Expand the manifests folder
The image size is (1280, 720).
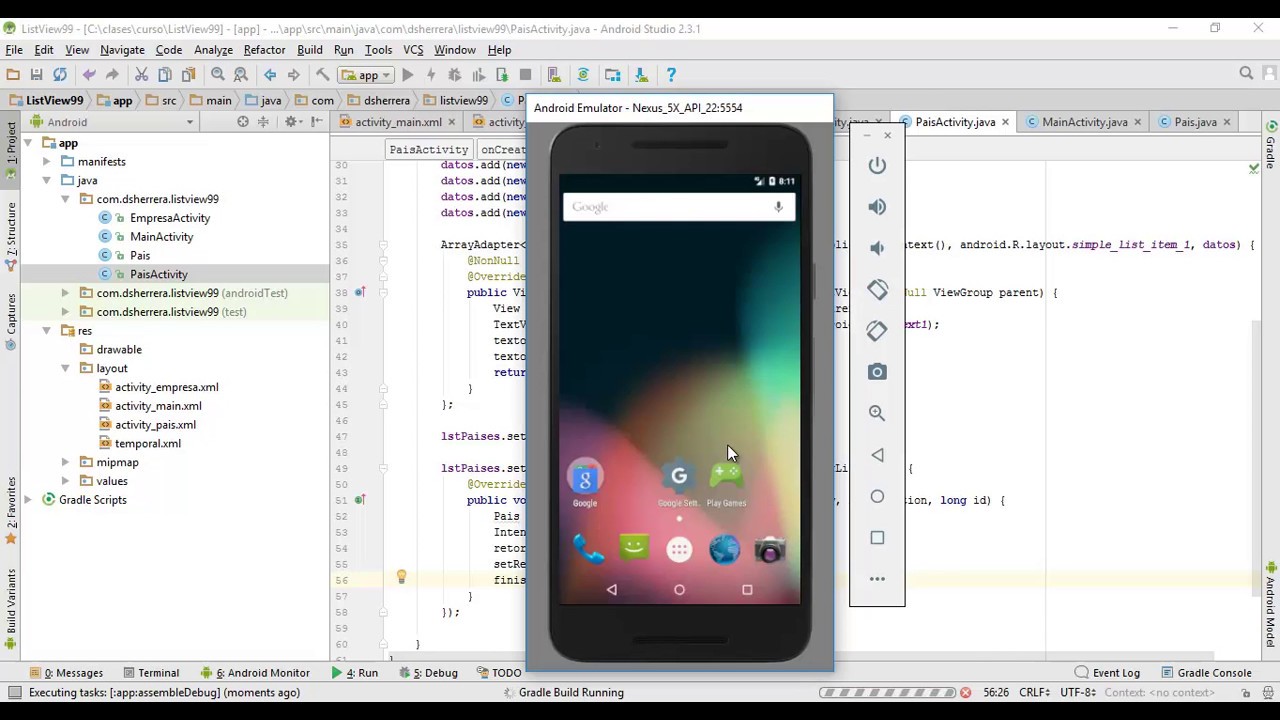click(46, 162)
